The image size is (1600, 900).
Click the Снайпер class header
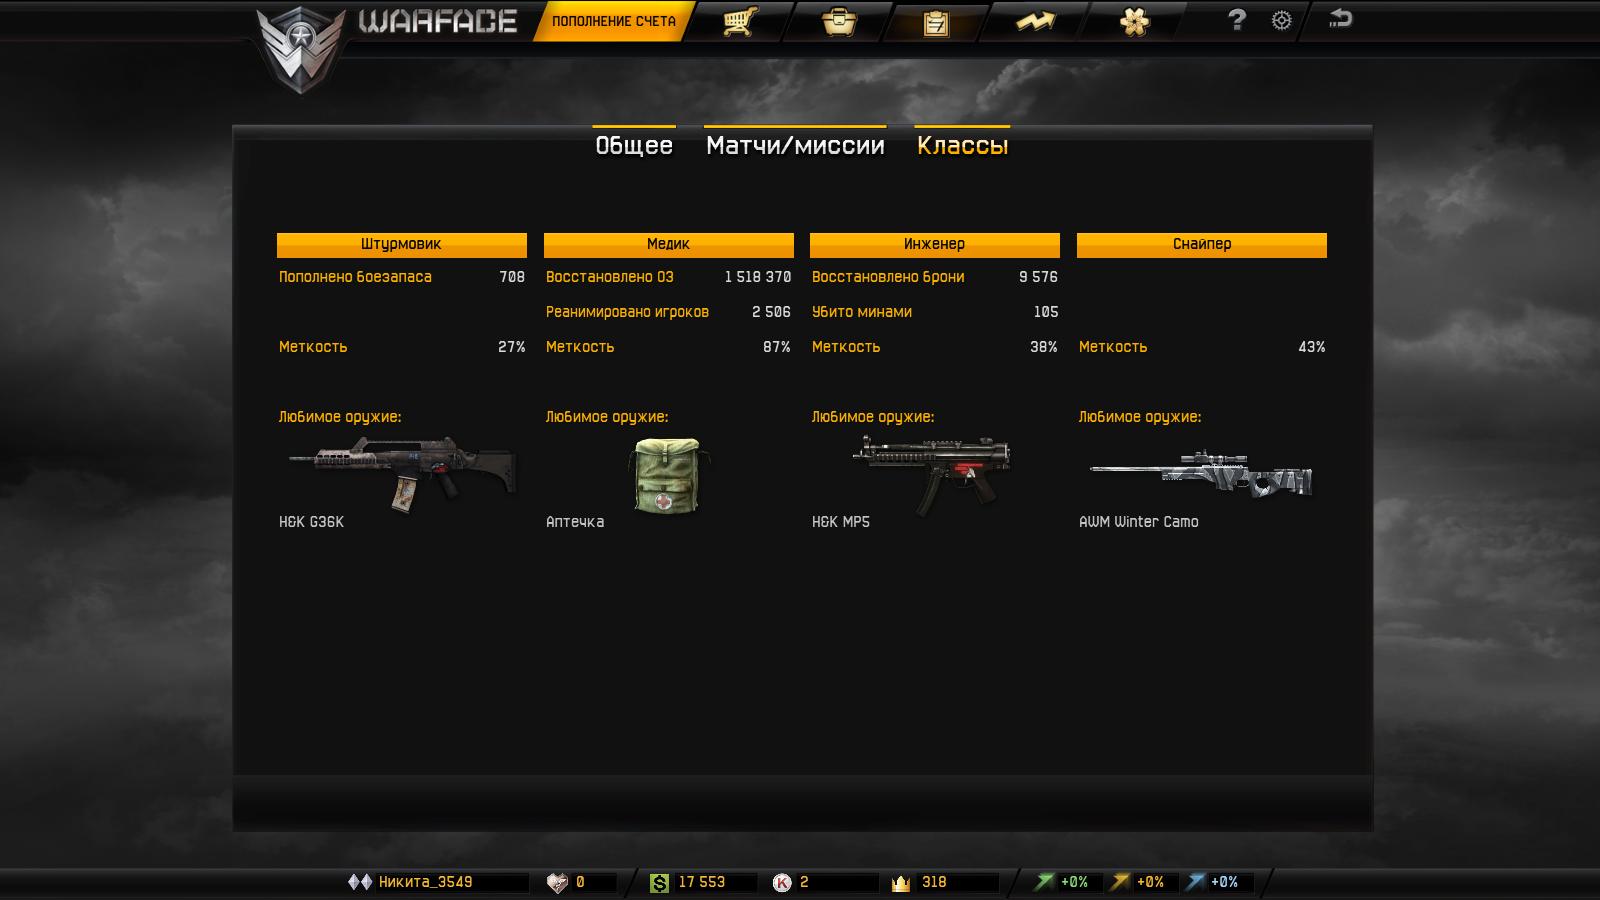(1201, 245)
